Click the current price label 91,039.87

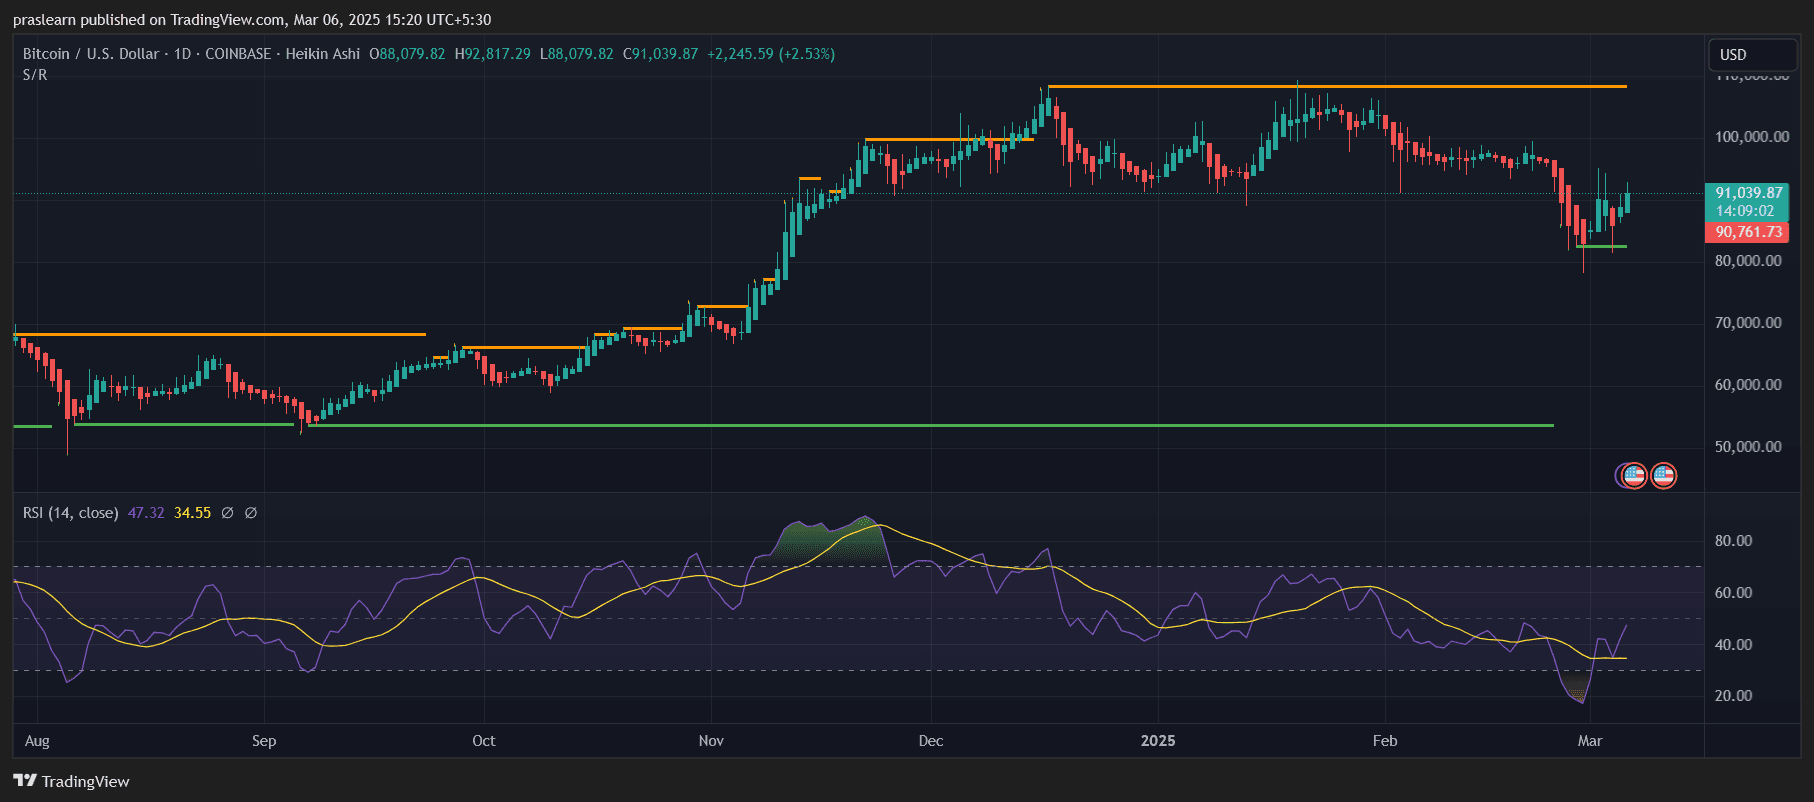[1749, 193]
